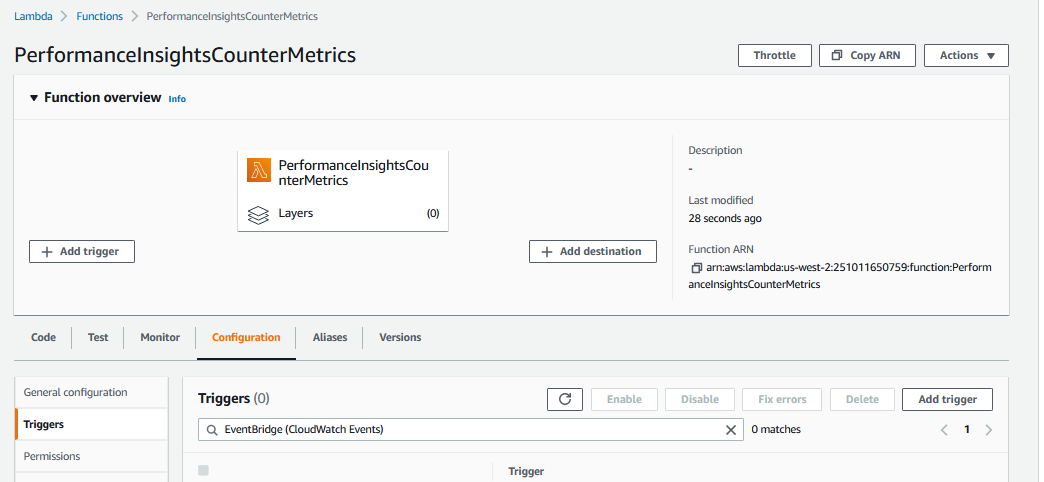
Task: Click the Fix errors button
Action: (782, 399)
